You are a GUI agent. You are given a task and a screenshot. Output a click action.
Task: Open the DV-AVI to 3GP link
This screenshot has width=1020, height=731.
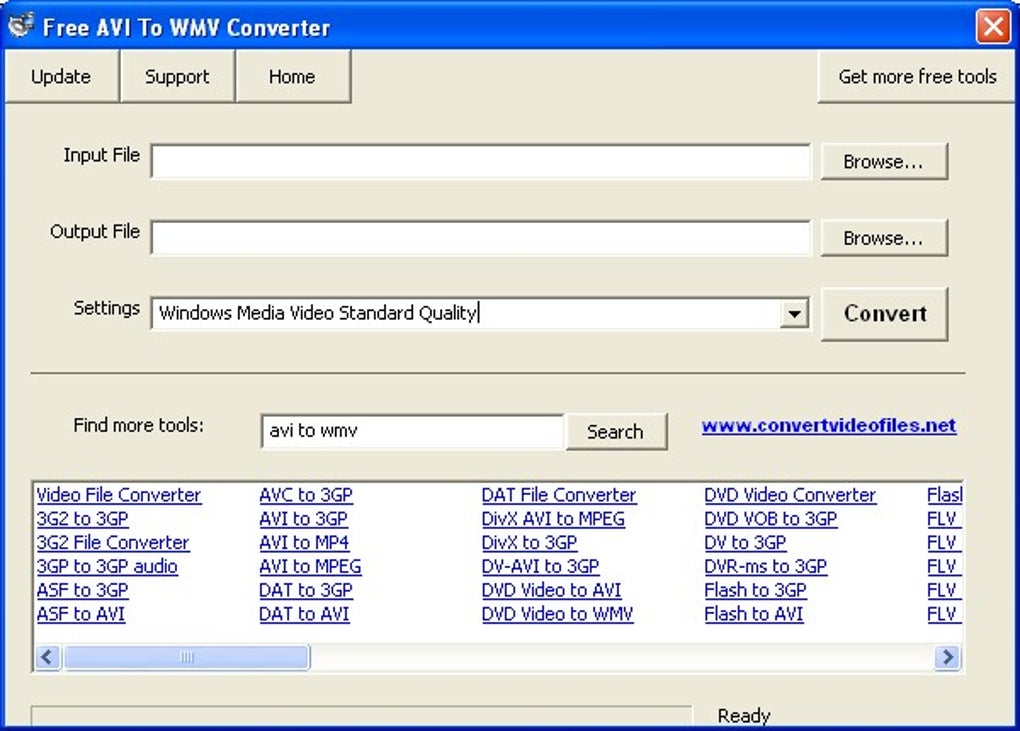coord(540,566)
